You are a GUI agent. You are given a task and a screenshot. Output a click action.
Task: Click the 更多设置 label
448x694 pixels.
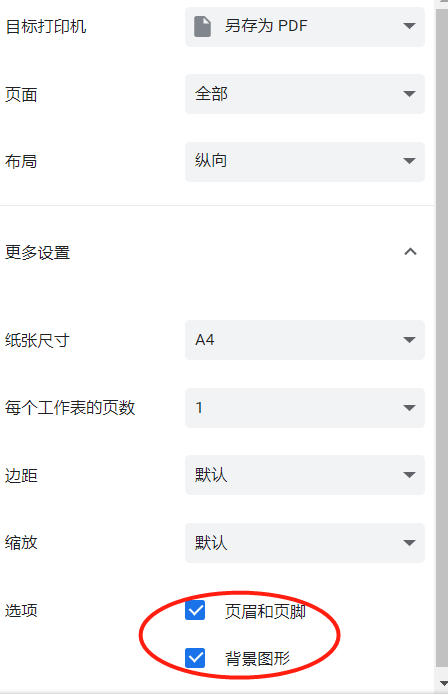point(38,253)
